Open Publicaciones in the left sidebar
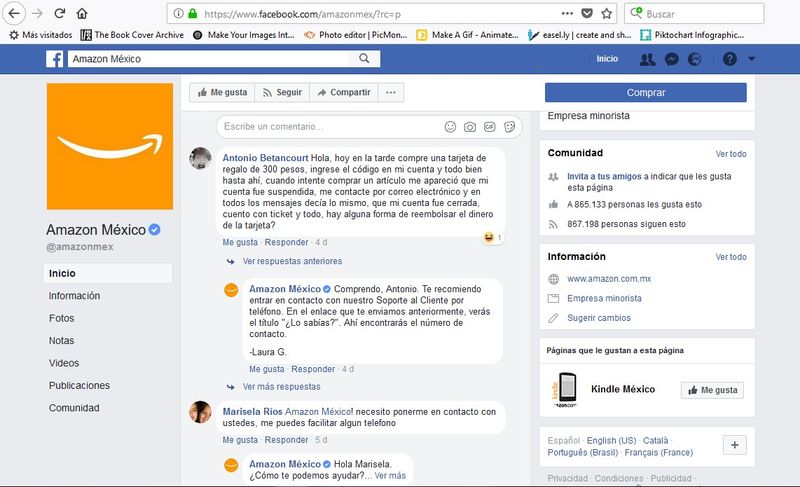Screen dimensions: 800x487 [x=80, y=386]
